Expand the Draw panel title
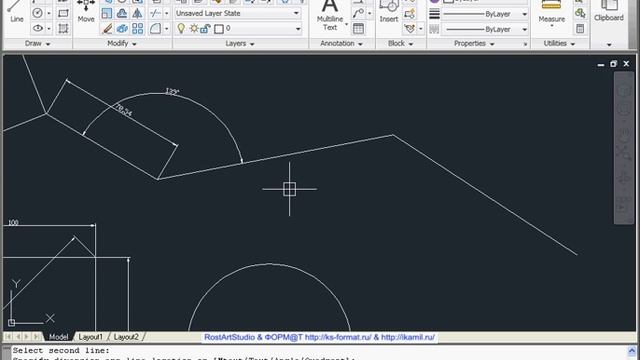This screenshot has width=640, height=360. click(37, 43)
